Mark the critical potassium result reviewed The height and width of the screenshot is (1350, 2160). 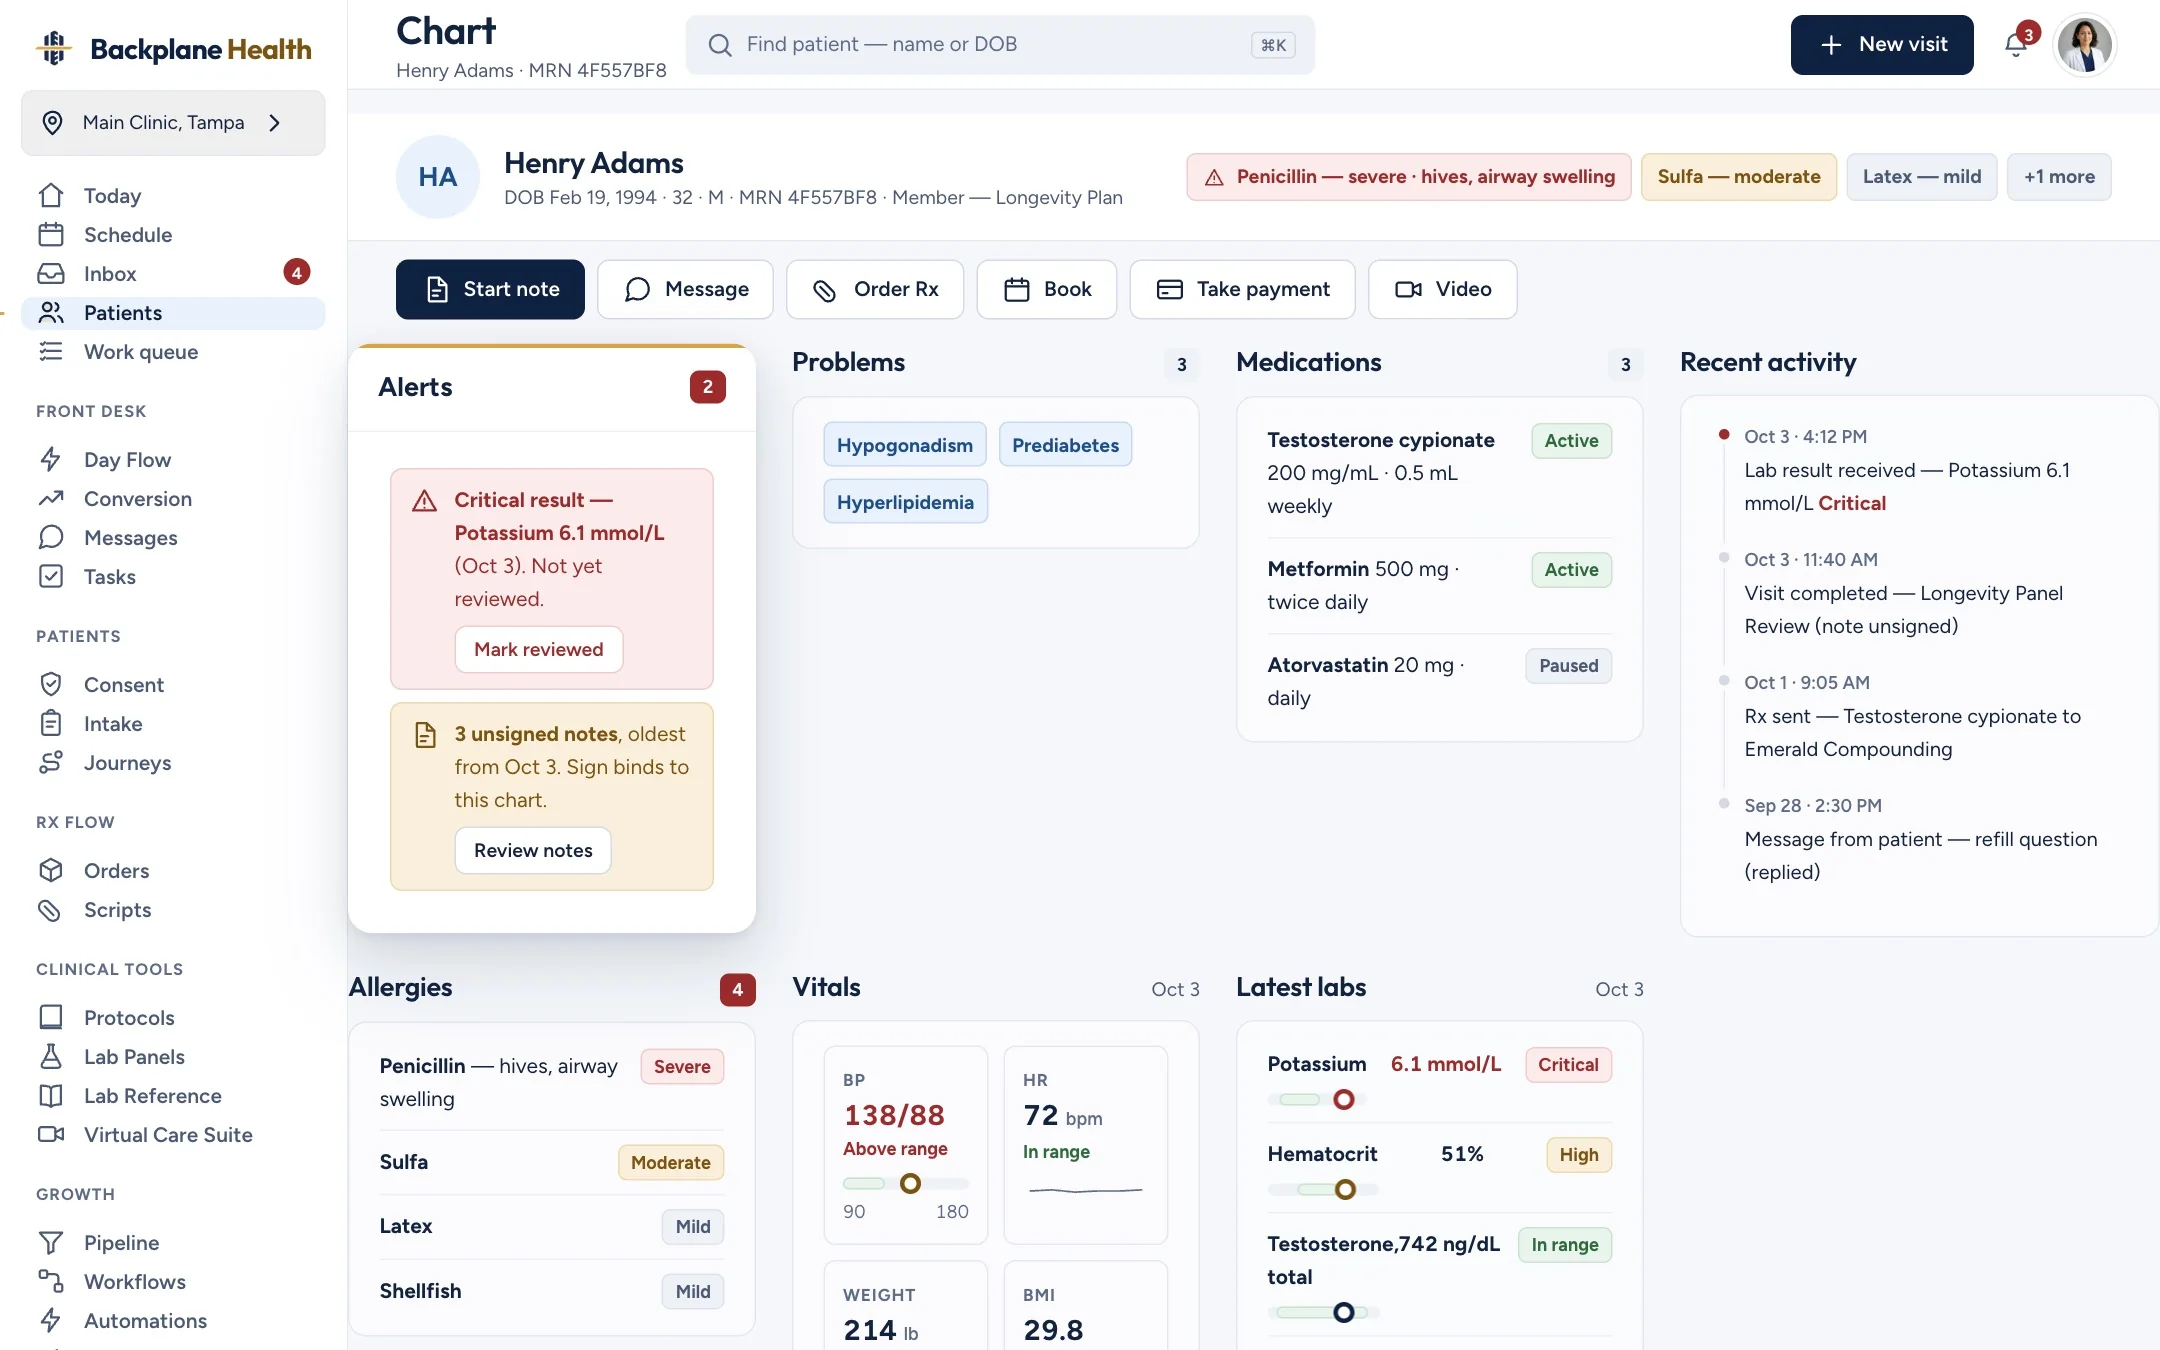[x=539, y=649]
